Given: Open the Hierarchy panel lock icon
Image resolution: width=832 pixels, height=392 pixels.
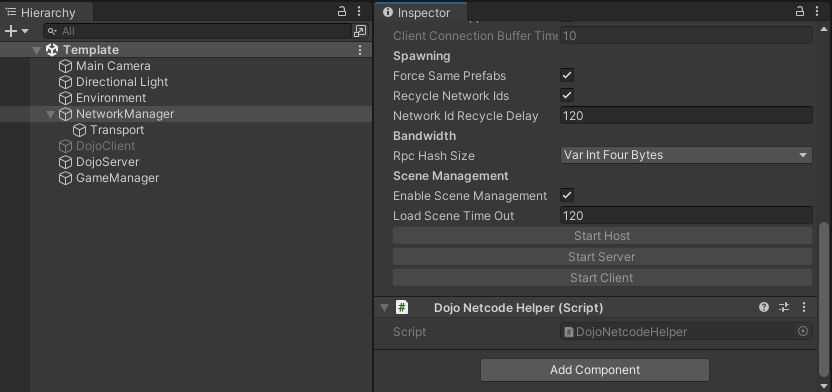Looking at the screenshot, I should point(342,11).
